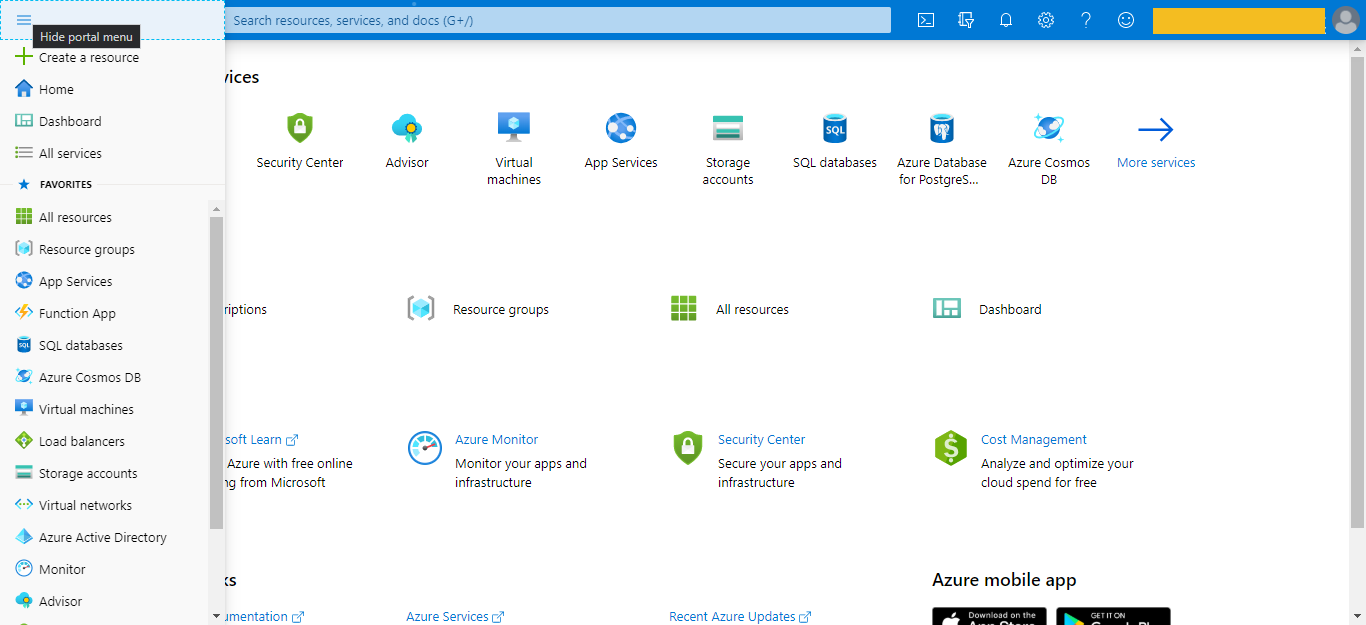Select All services from the sidebar

click(70, 152)
